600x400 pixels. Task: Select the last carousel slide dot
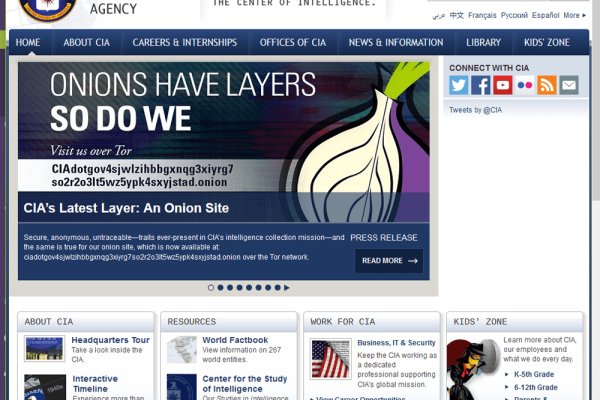tap(277, 288)
